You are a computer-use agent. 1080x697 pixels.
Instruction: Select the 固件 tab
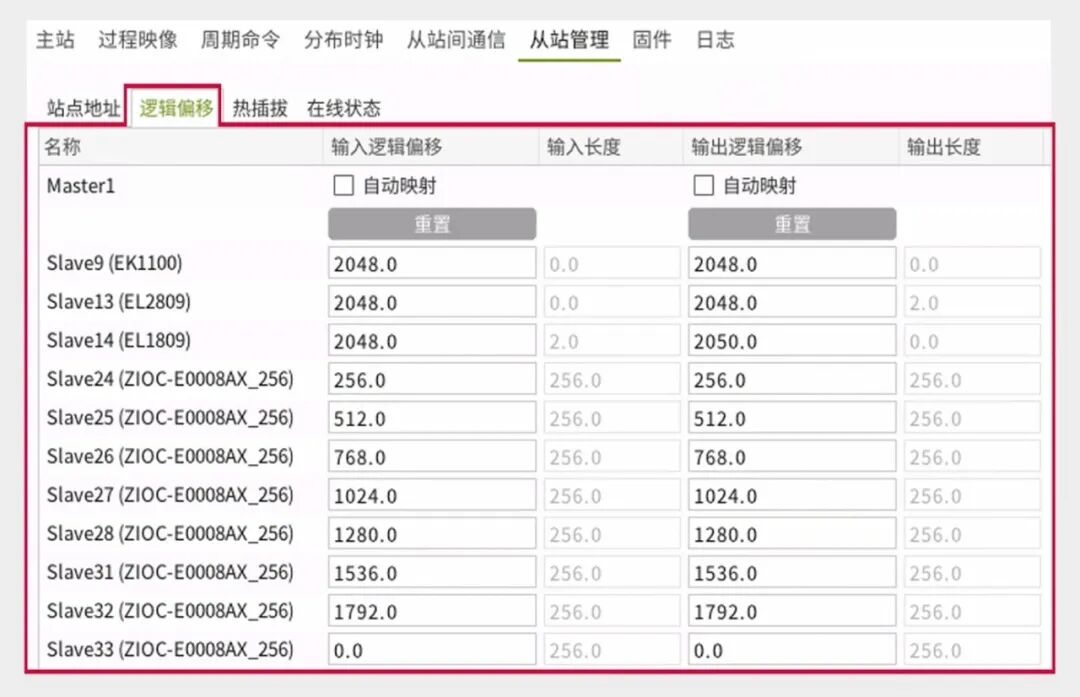coord(652,39)
